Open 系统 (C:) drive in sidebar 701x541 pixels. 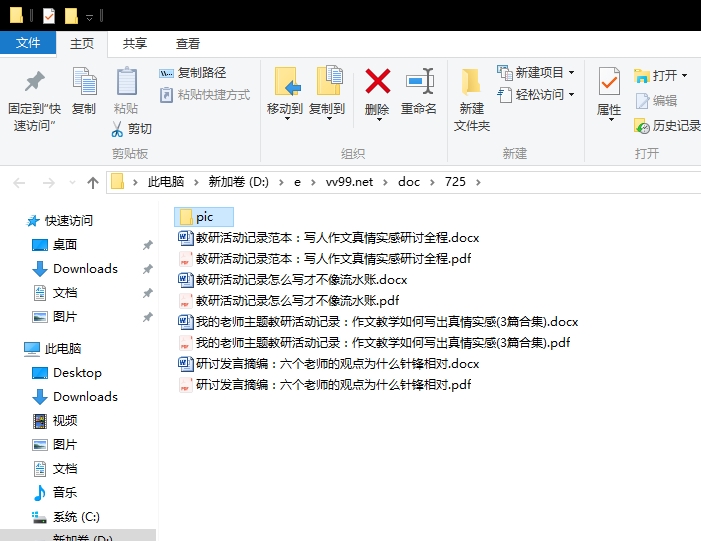pos(76,517)
